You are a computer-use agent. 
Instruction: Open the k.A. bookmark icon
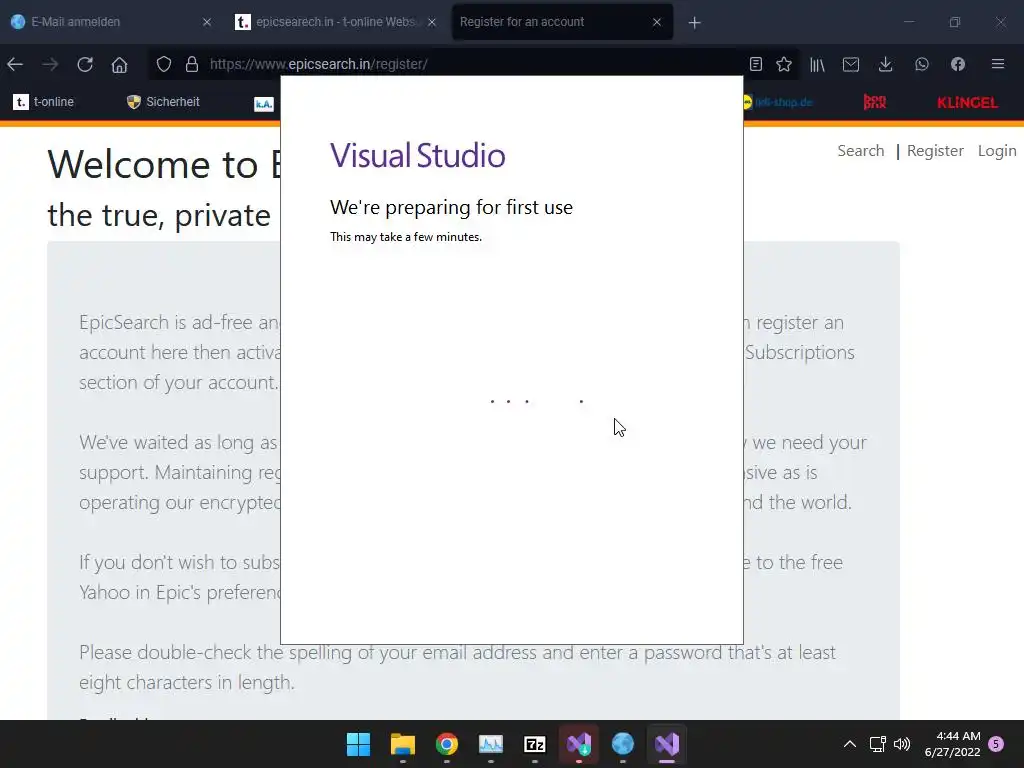tap(263, 103)
